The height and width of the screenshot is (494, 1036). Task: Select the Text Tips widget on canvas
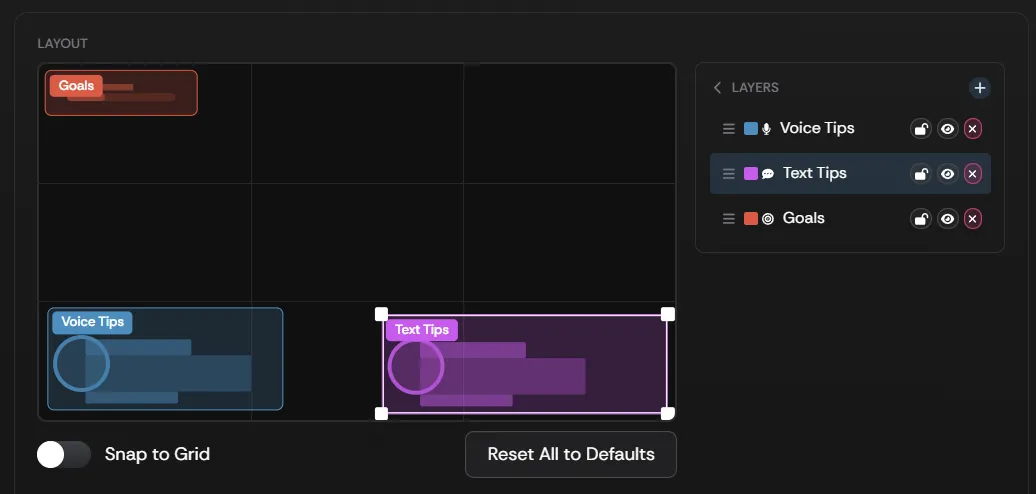tap(525, 365)
